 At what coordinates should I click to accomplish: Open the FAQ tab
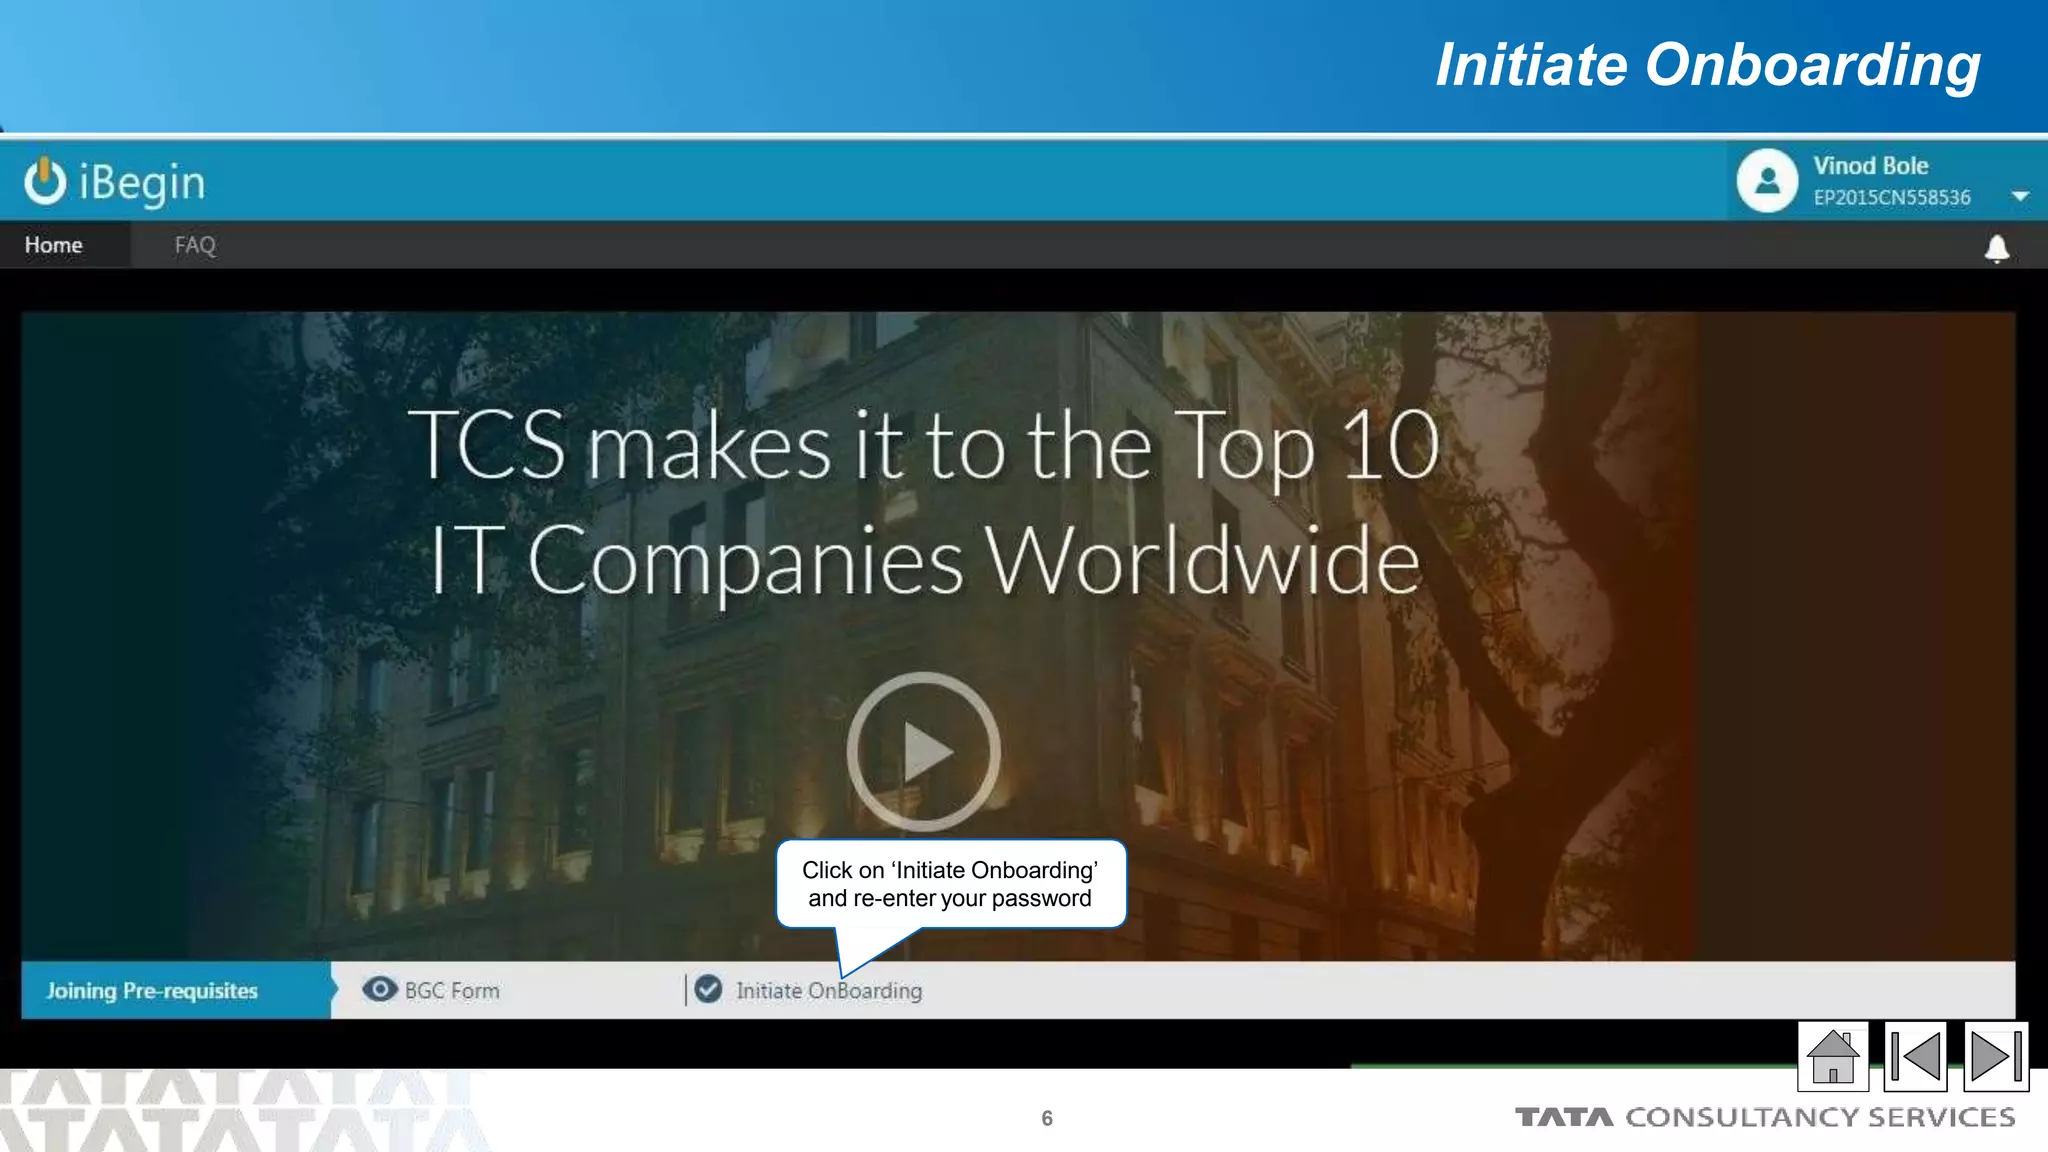[195, 245]
